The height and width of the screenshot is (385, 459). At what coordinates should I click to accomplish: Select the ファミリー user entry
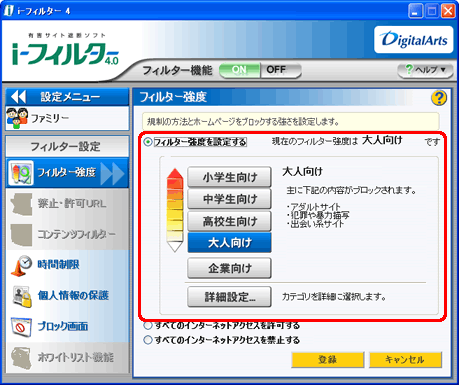(x=67, y=118)
